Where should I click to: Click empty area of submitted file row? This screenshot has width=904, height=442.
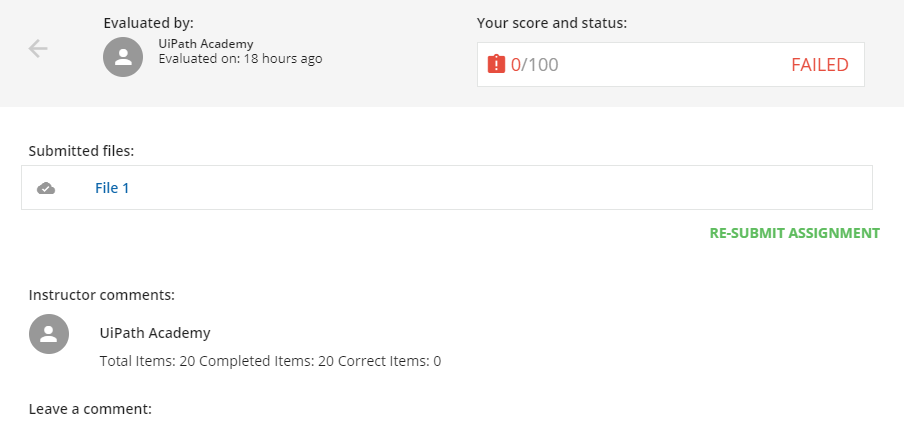click(500, 188)
